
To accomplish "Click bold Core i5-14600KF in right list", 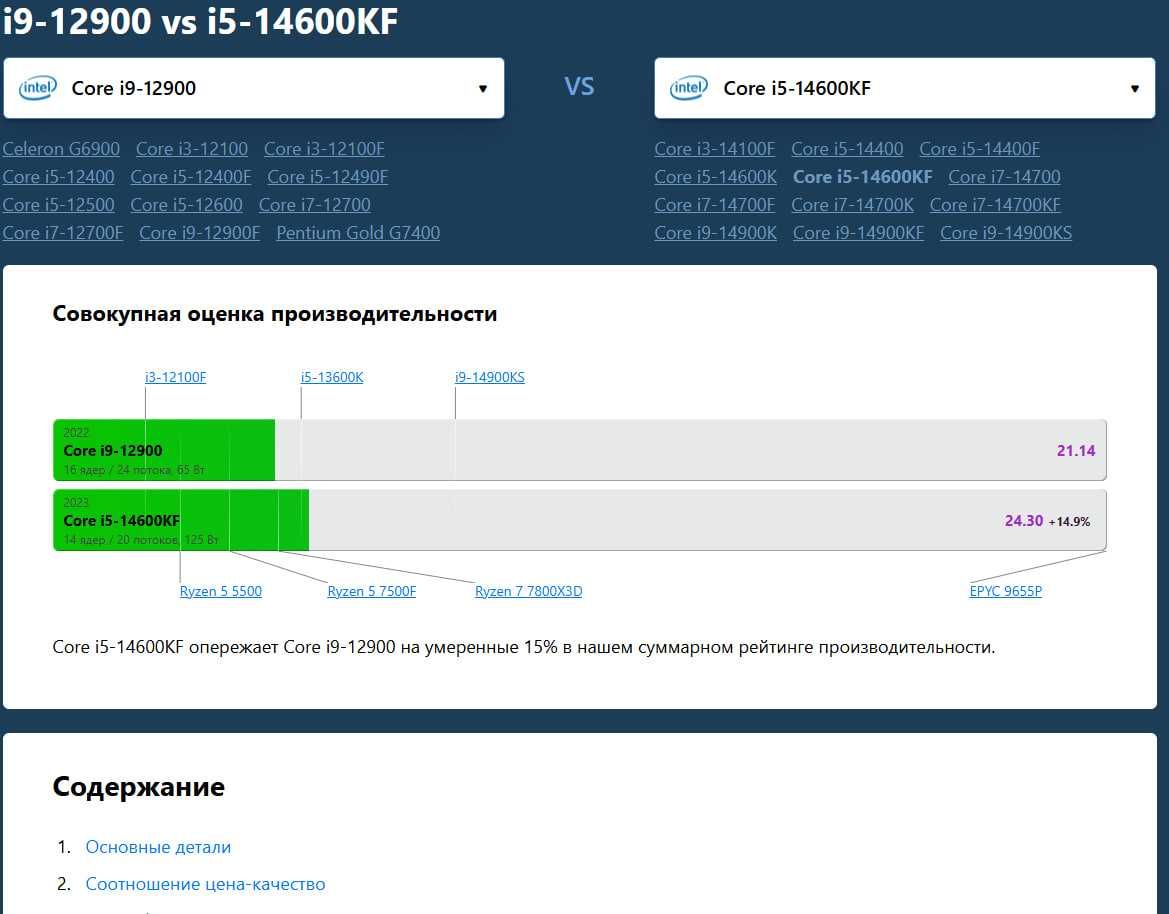I will 863,177.
